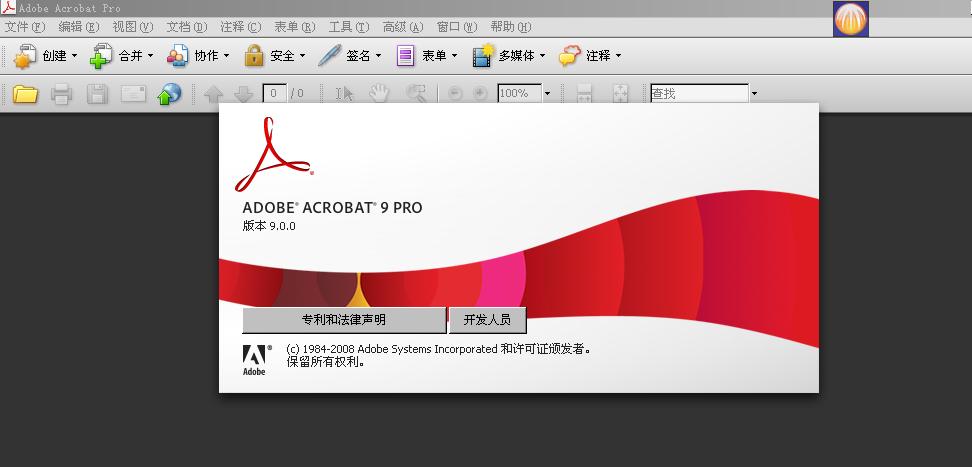Expand the 安全 dropdown arrow
Screen dimensions: 972x467
click(x=303, y=56)
